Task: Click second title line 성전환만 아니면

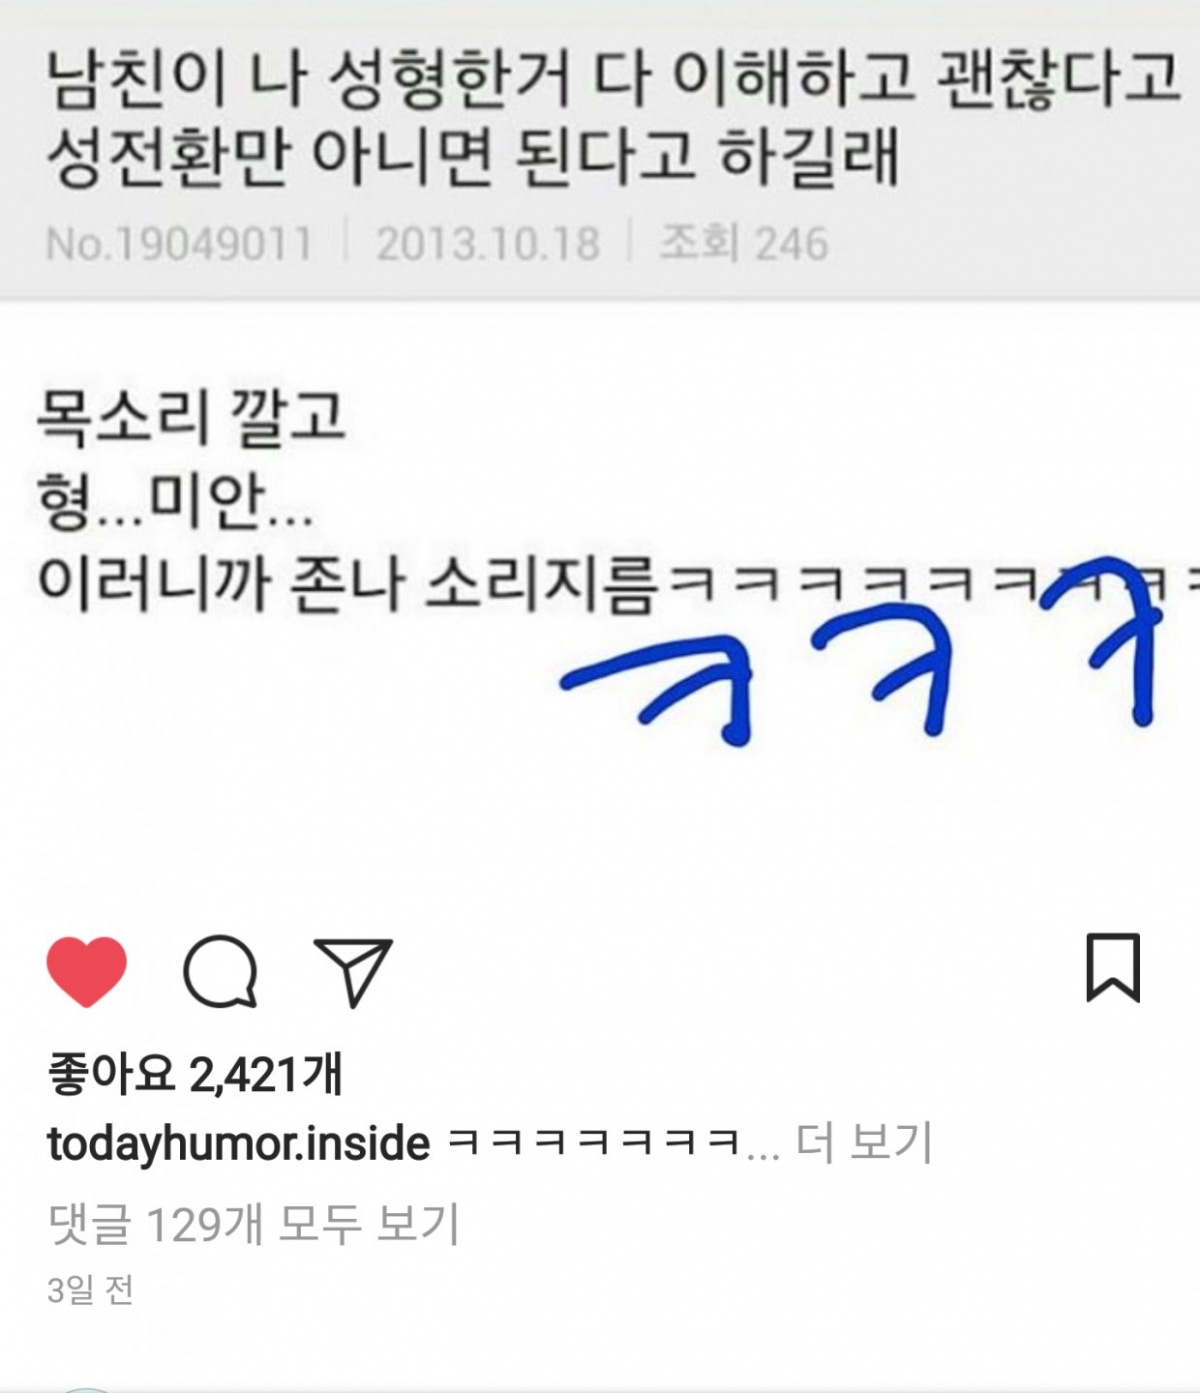Action: point(473,157)
